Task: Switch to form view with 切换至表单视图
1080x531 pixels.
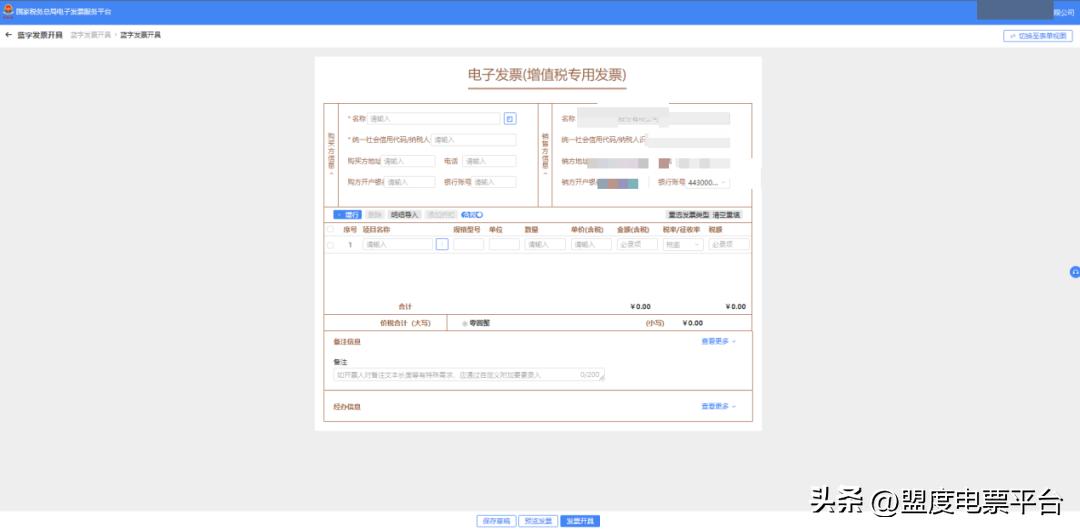Action: (x=1037, y=36)
